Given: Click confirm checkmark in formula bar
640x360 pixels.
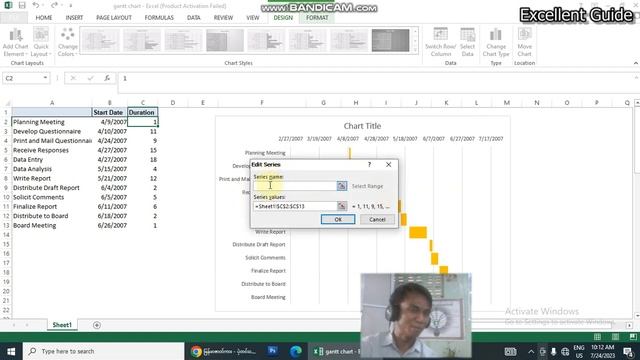Looking at the screenshot, I should [x=90, y=78].
